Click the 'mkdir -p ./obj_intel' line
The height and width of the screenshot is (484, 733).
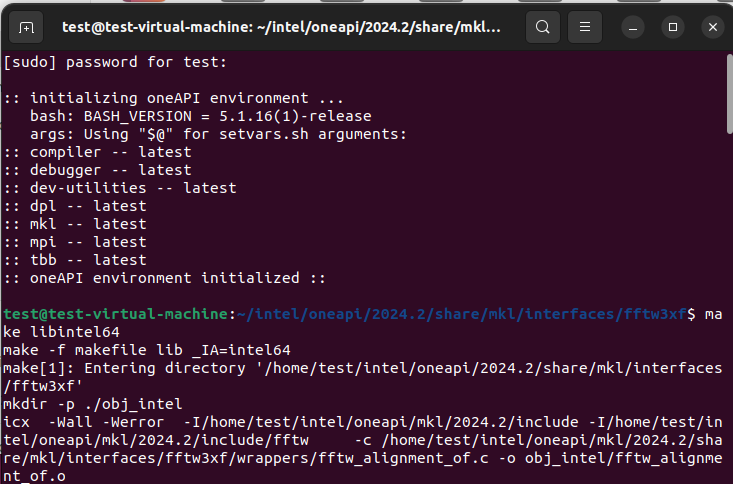pyautogui.click(x=93, y=404)
